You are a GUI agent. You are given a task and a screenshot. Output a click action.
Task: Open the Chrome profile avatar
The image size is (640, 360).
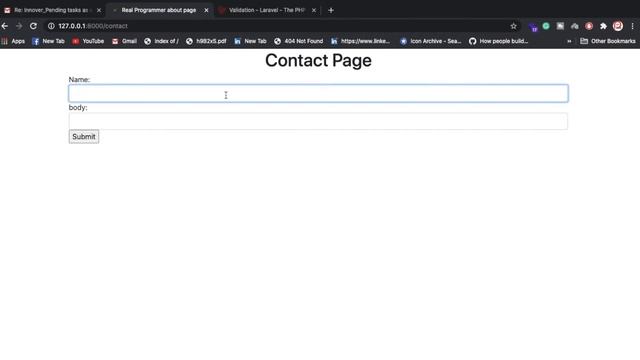[618, 26]
